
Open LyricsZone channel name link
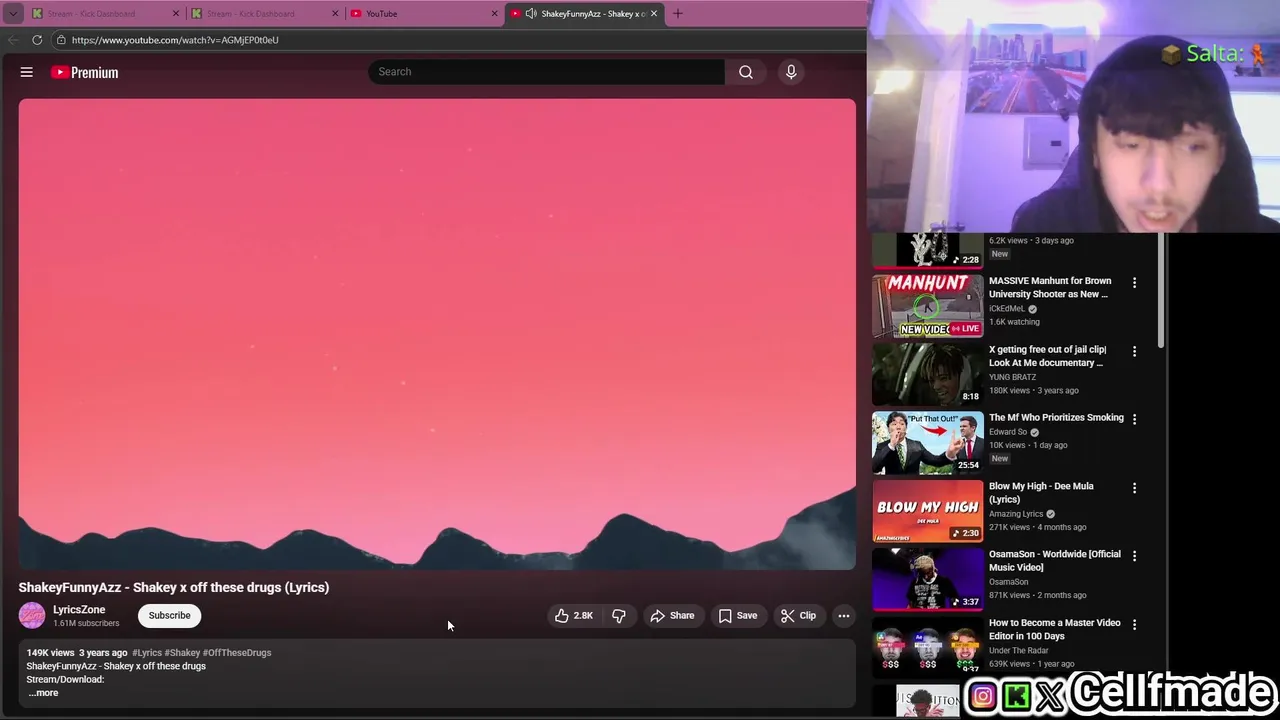click(79, 609)
